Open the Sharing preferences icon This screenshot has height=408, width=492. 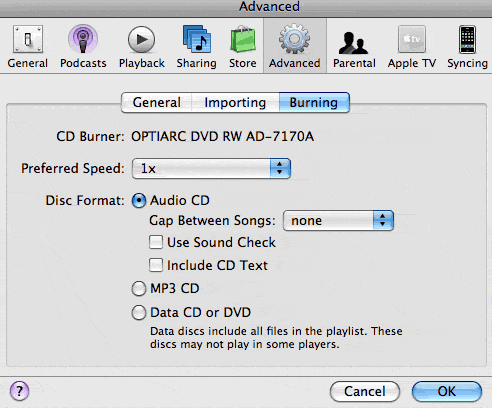(197, 39)
